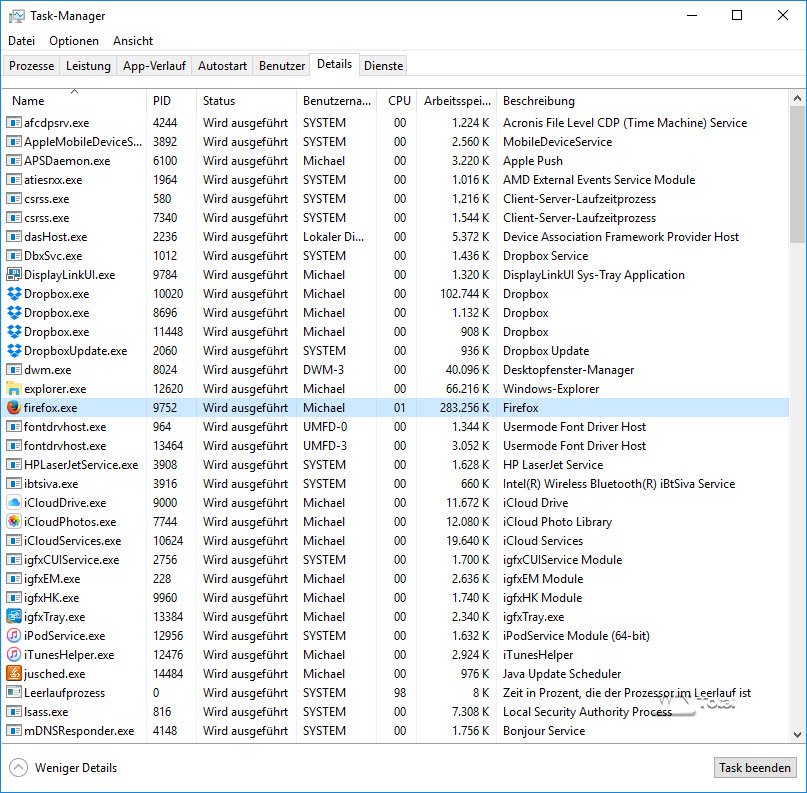Click the iCloudDrive.exe cloud icon

pyautogui.click(x=14, y=503)
